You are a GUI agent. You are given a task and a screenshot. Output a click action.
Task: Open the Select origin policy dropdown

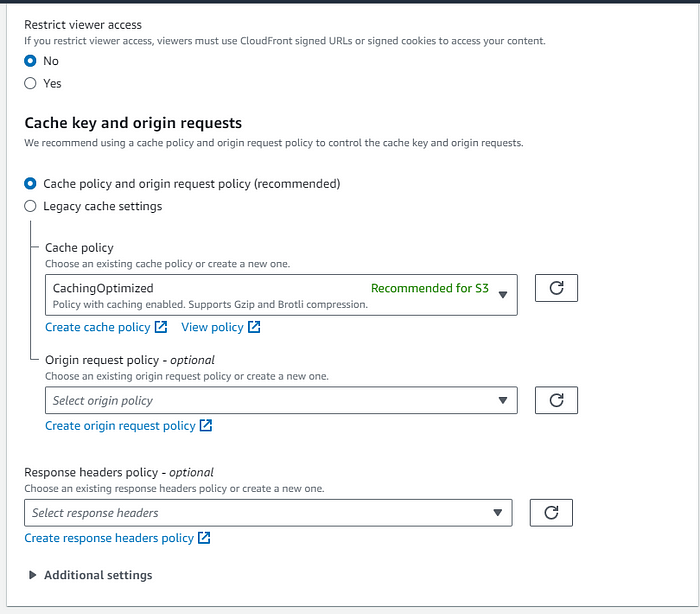point(281,401)
